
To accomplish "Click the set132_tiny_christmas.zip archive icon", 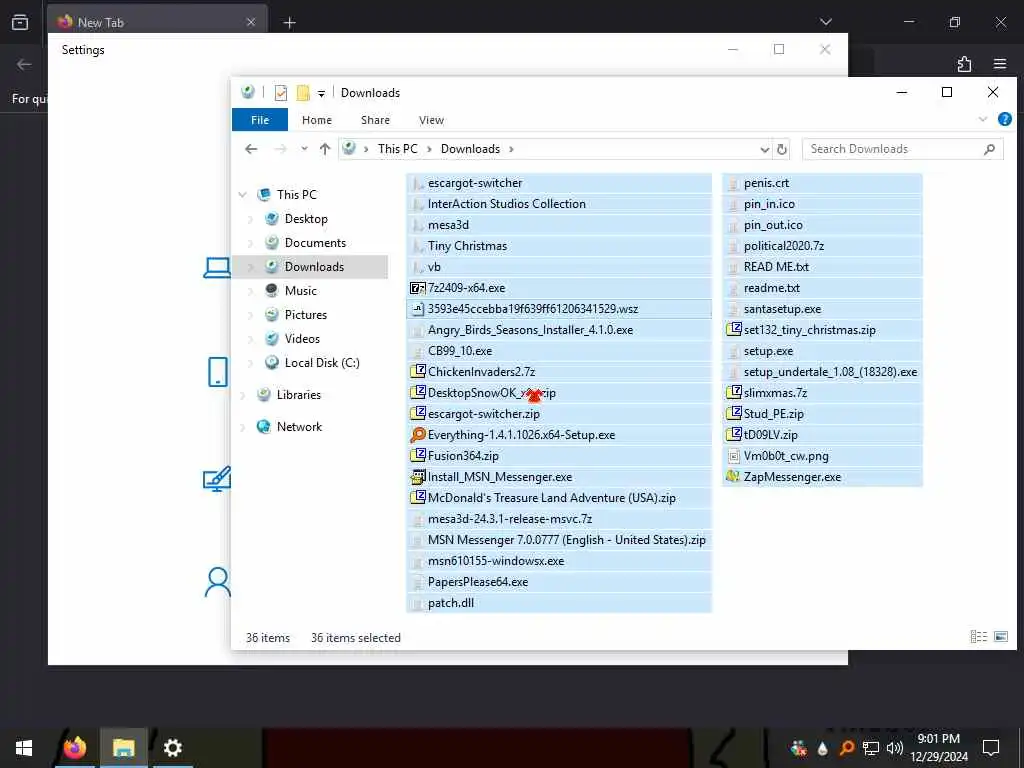I will pyautogui.click(x=733, y=330).
